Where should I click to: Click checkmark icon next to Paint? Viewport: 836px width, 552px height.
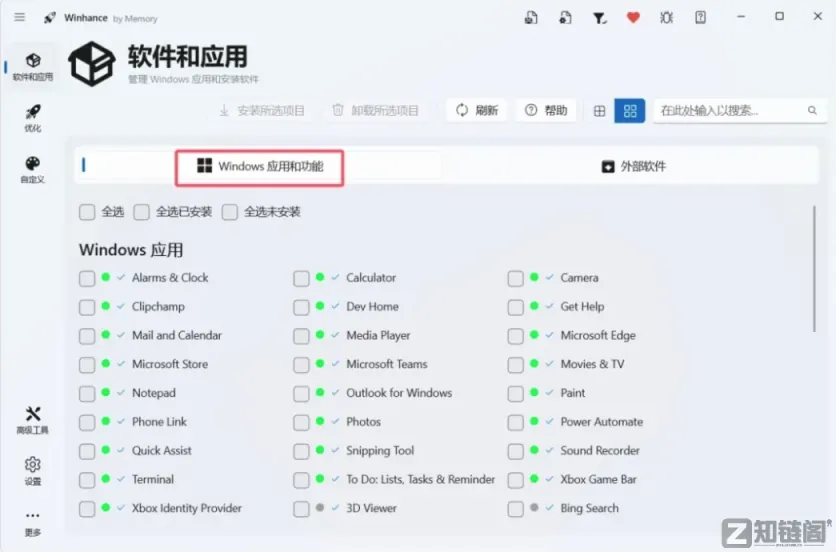click(x=550, y=393)
